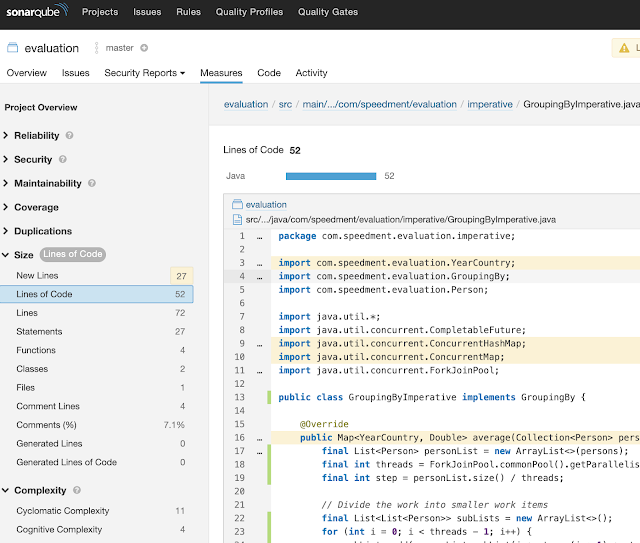
Task: Switch to the Activity tab
Action: pyautogui.click(x=311, y=73)
